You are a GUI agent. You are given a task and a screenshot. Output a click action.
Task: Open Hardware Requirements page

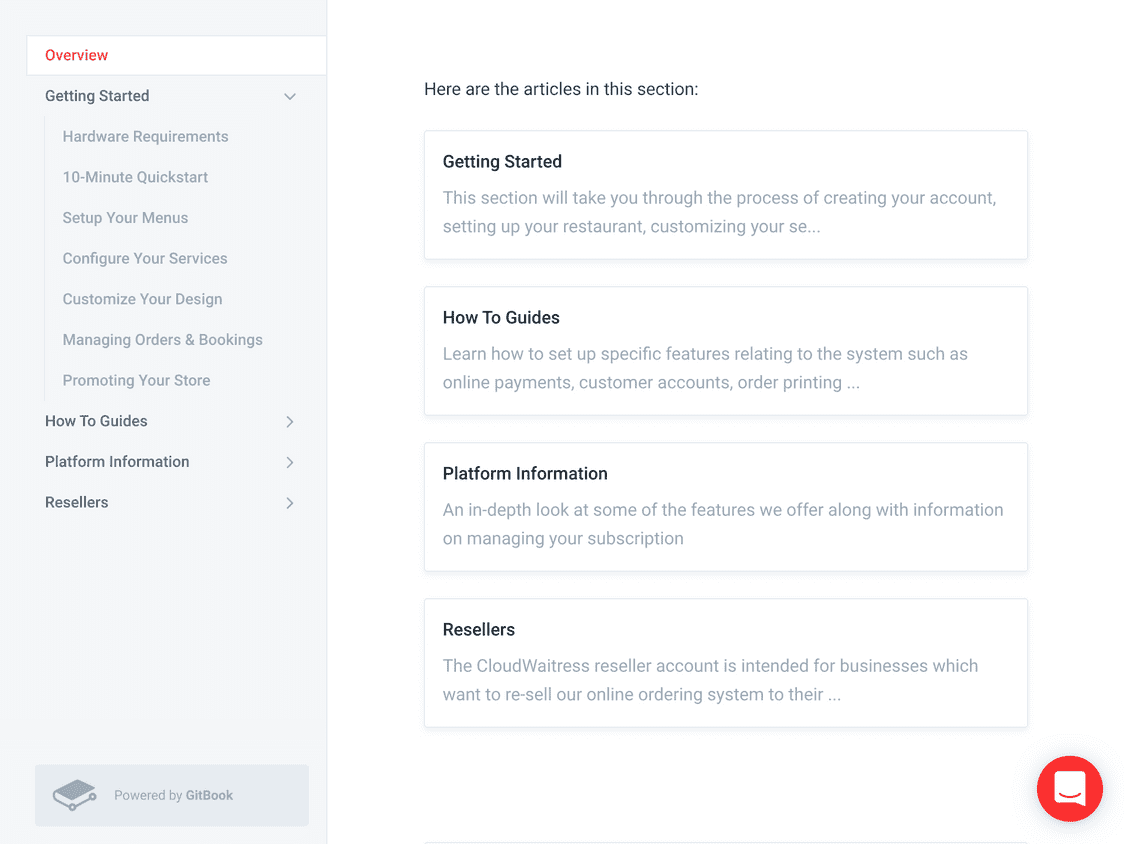[x=146, y=136]
